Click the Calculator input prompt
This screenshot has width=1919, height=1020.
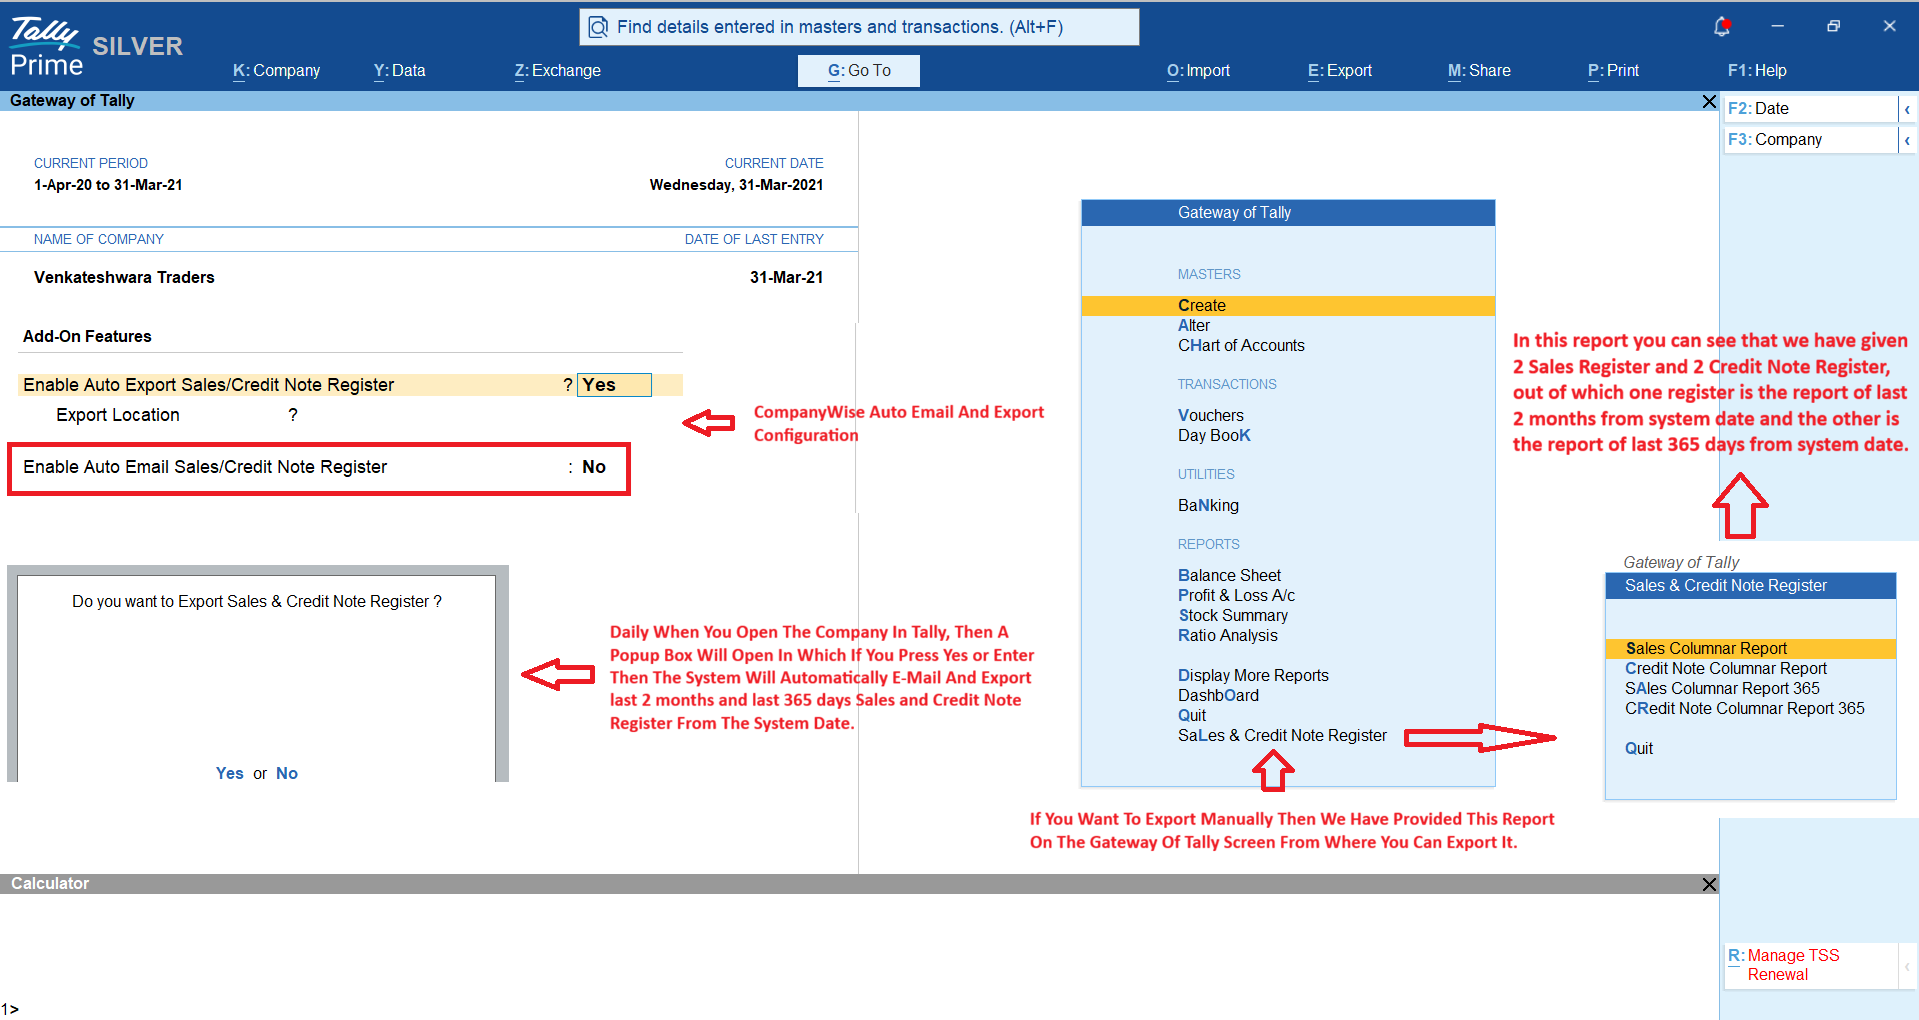click(x=10, y=1009)
